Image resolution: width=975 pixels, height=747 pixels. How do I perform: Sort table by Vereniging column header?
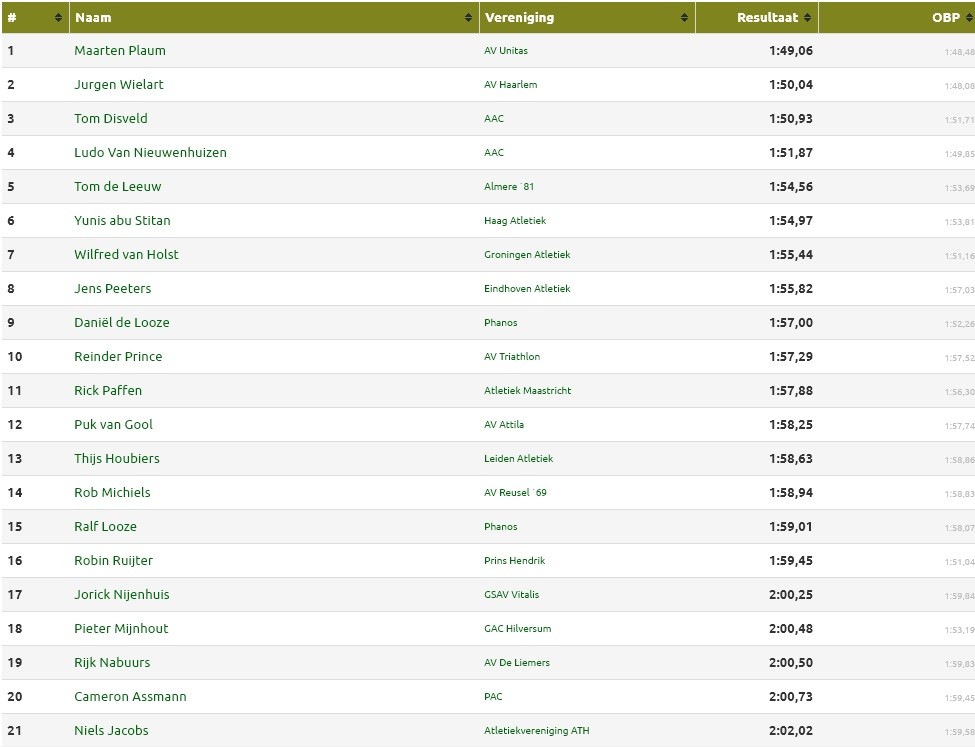[519, 18]
